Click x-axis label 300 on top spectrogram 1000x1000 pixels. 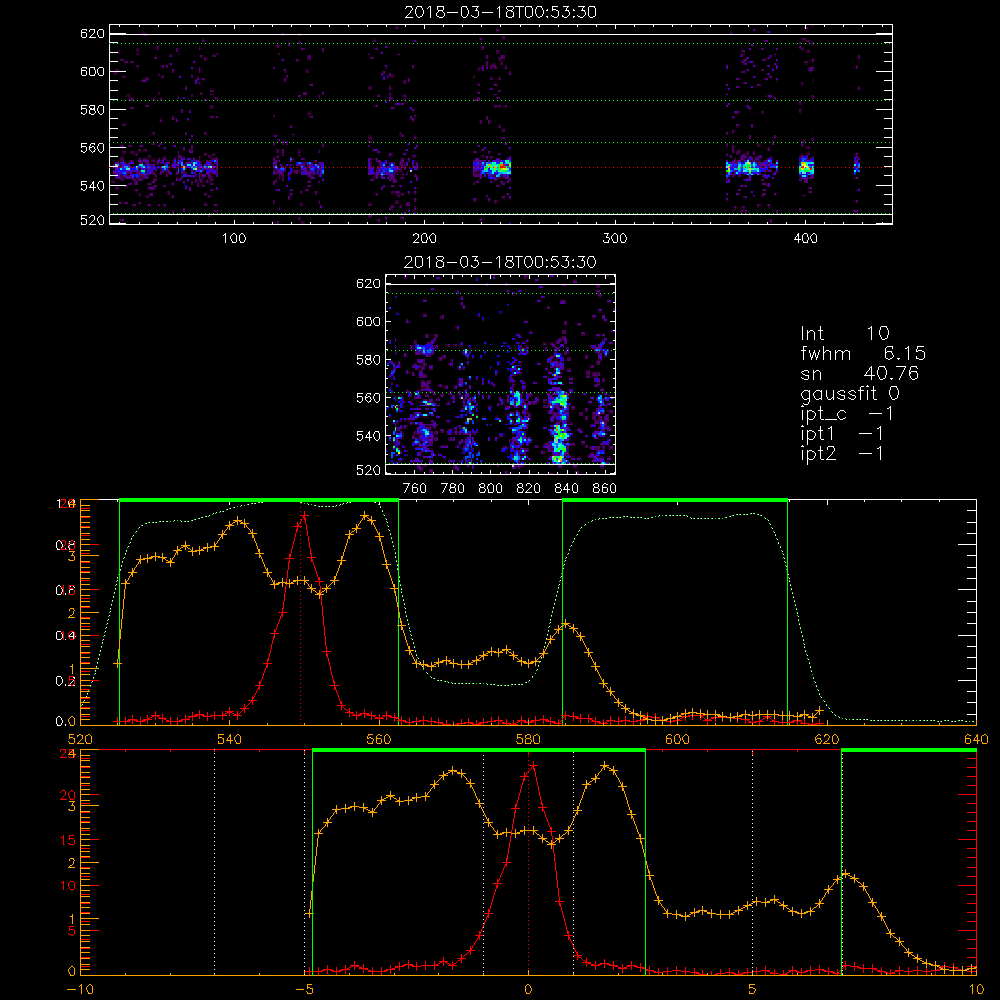[615, 239]
